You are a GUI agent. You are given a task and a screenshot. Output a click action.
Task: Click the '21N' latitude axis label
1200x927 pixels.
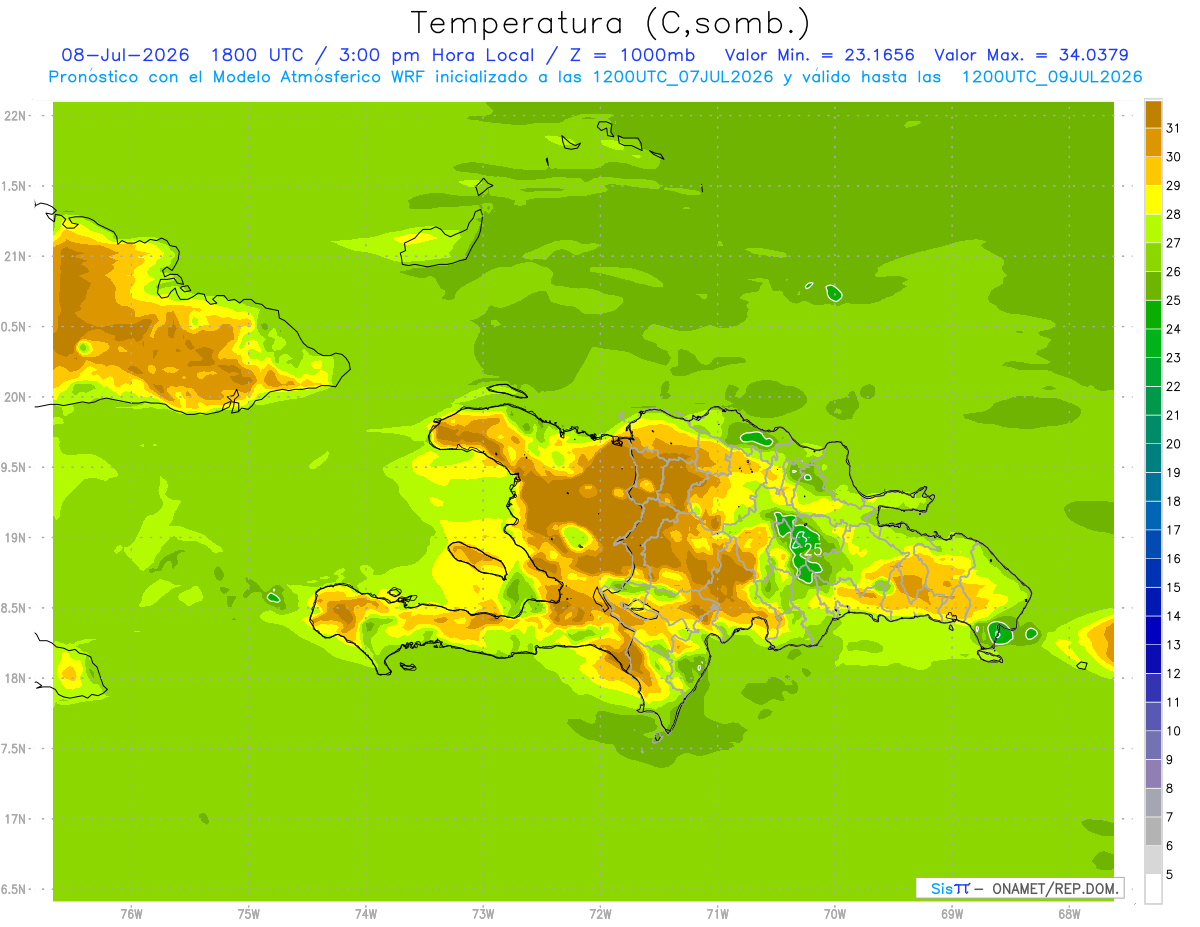[17, 256]
